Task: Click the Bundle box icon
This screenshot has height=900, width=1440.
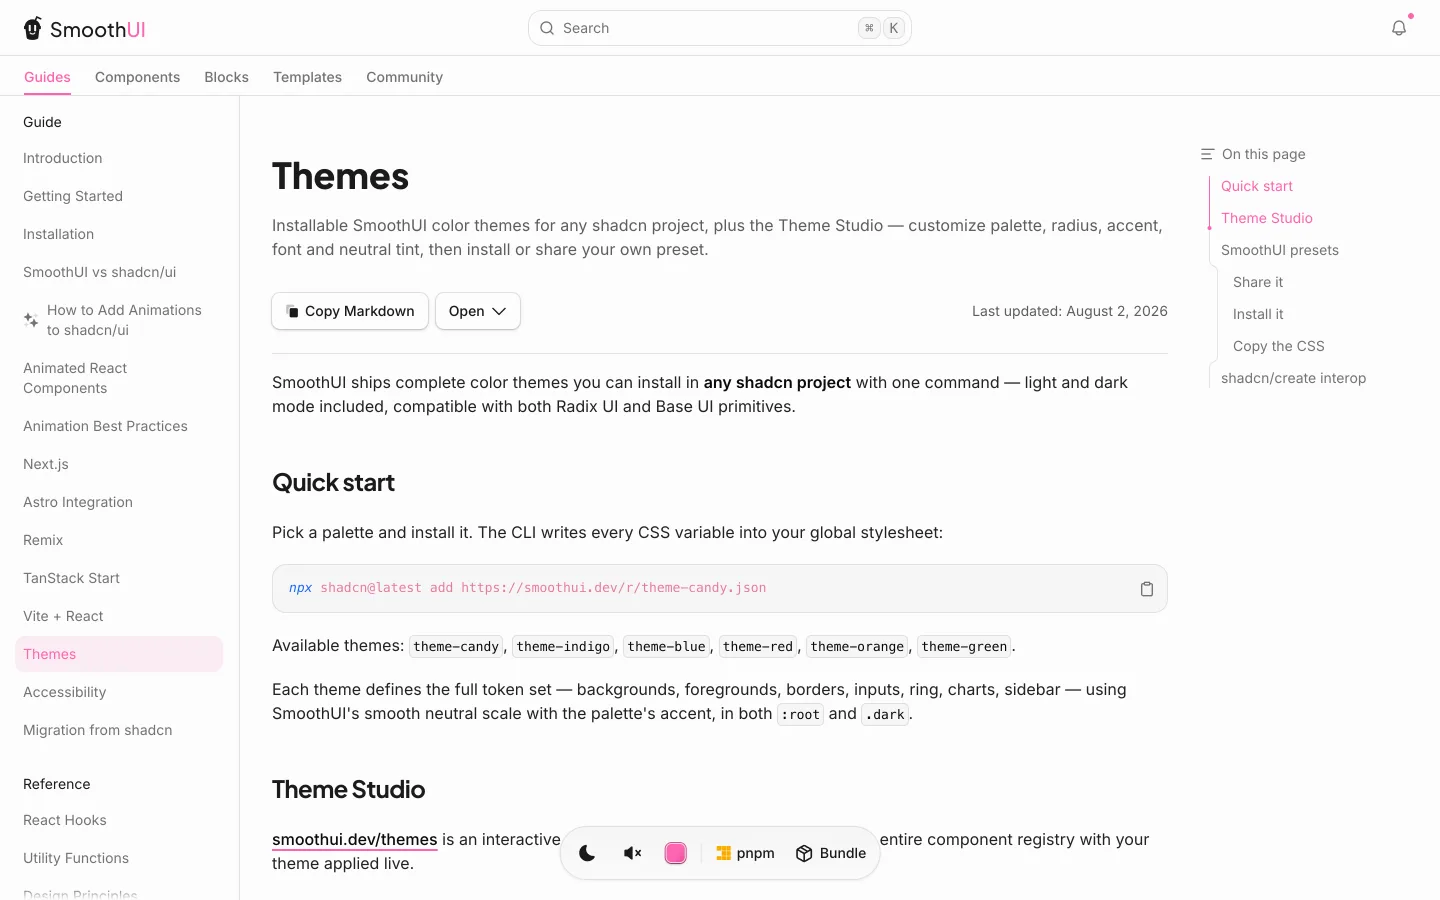Action: 804,853
